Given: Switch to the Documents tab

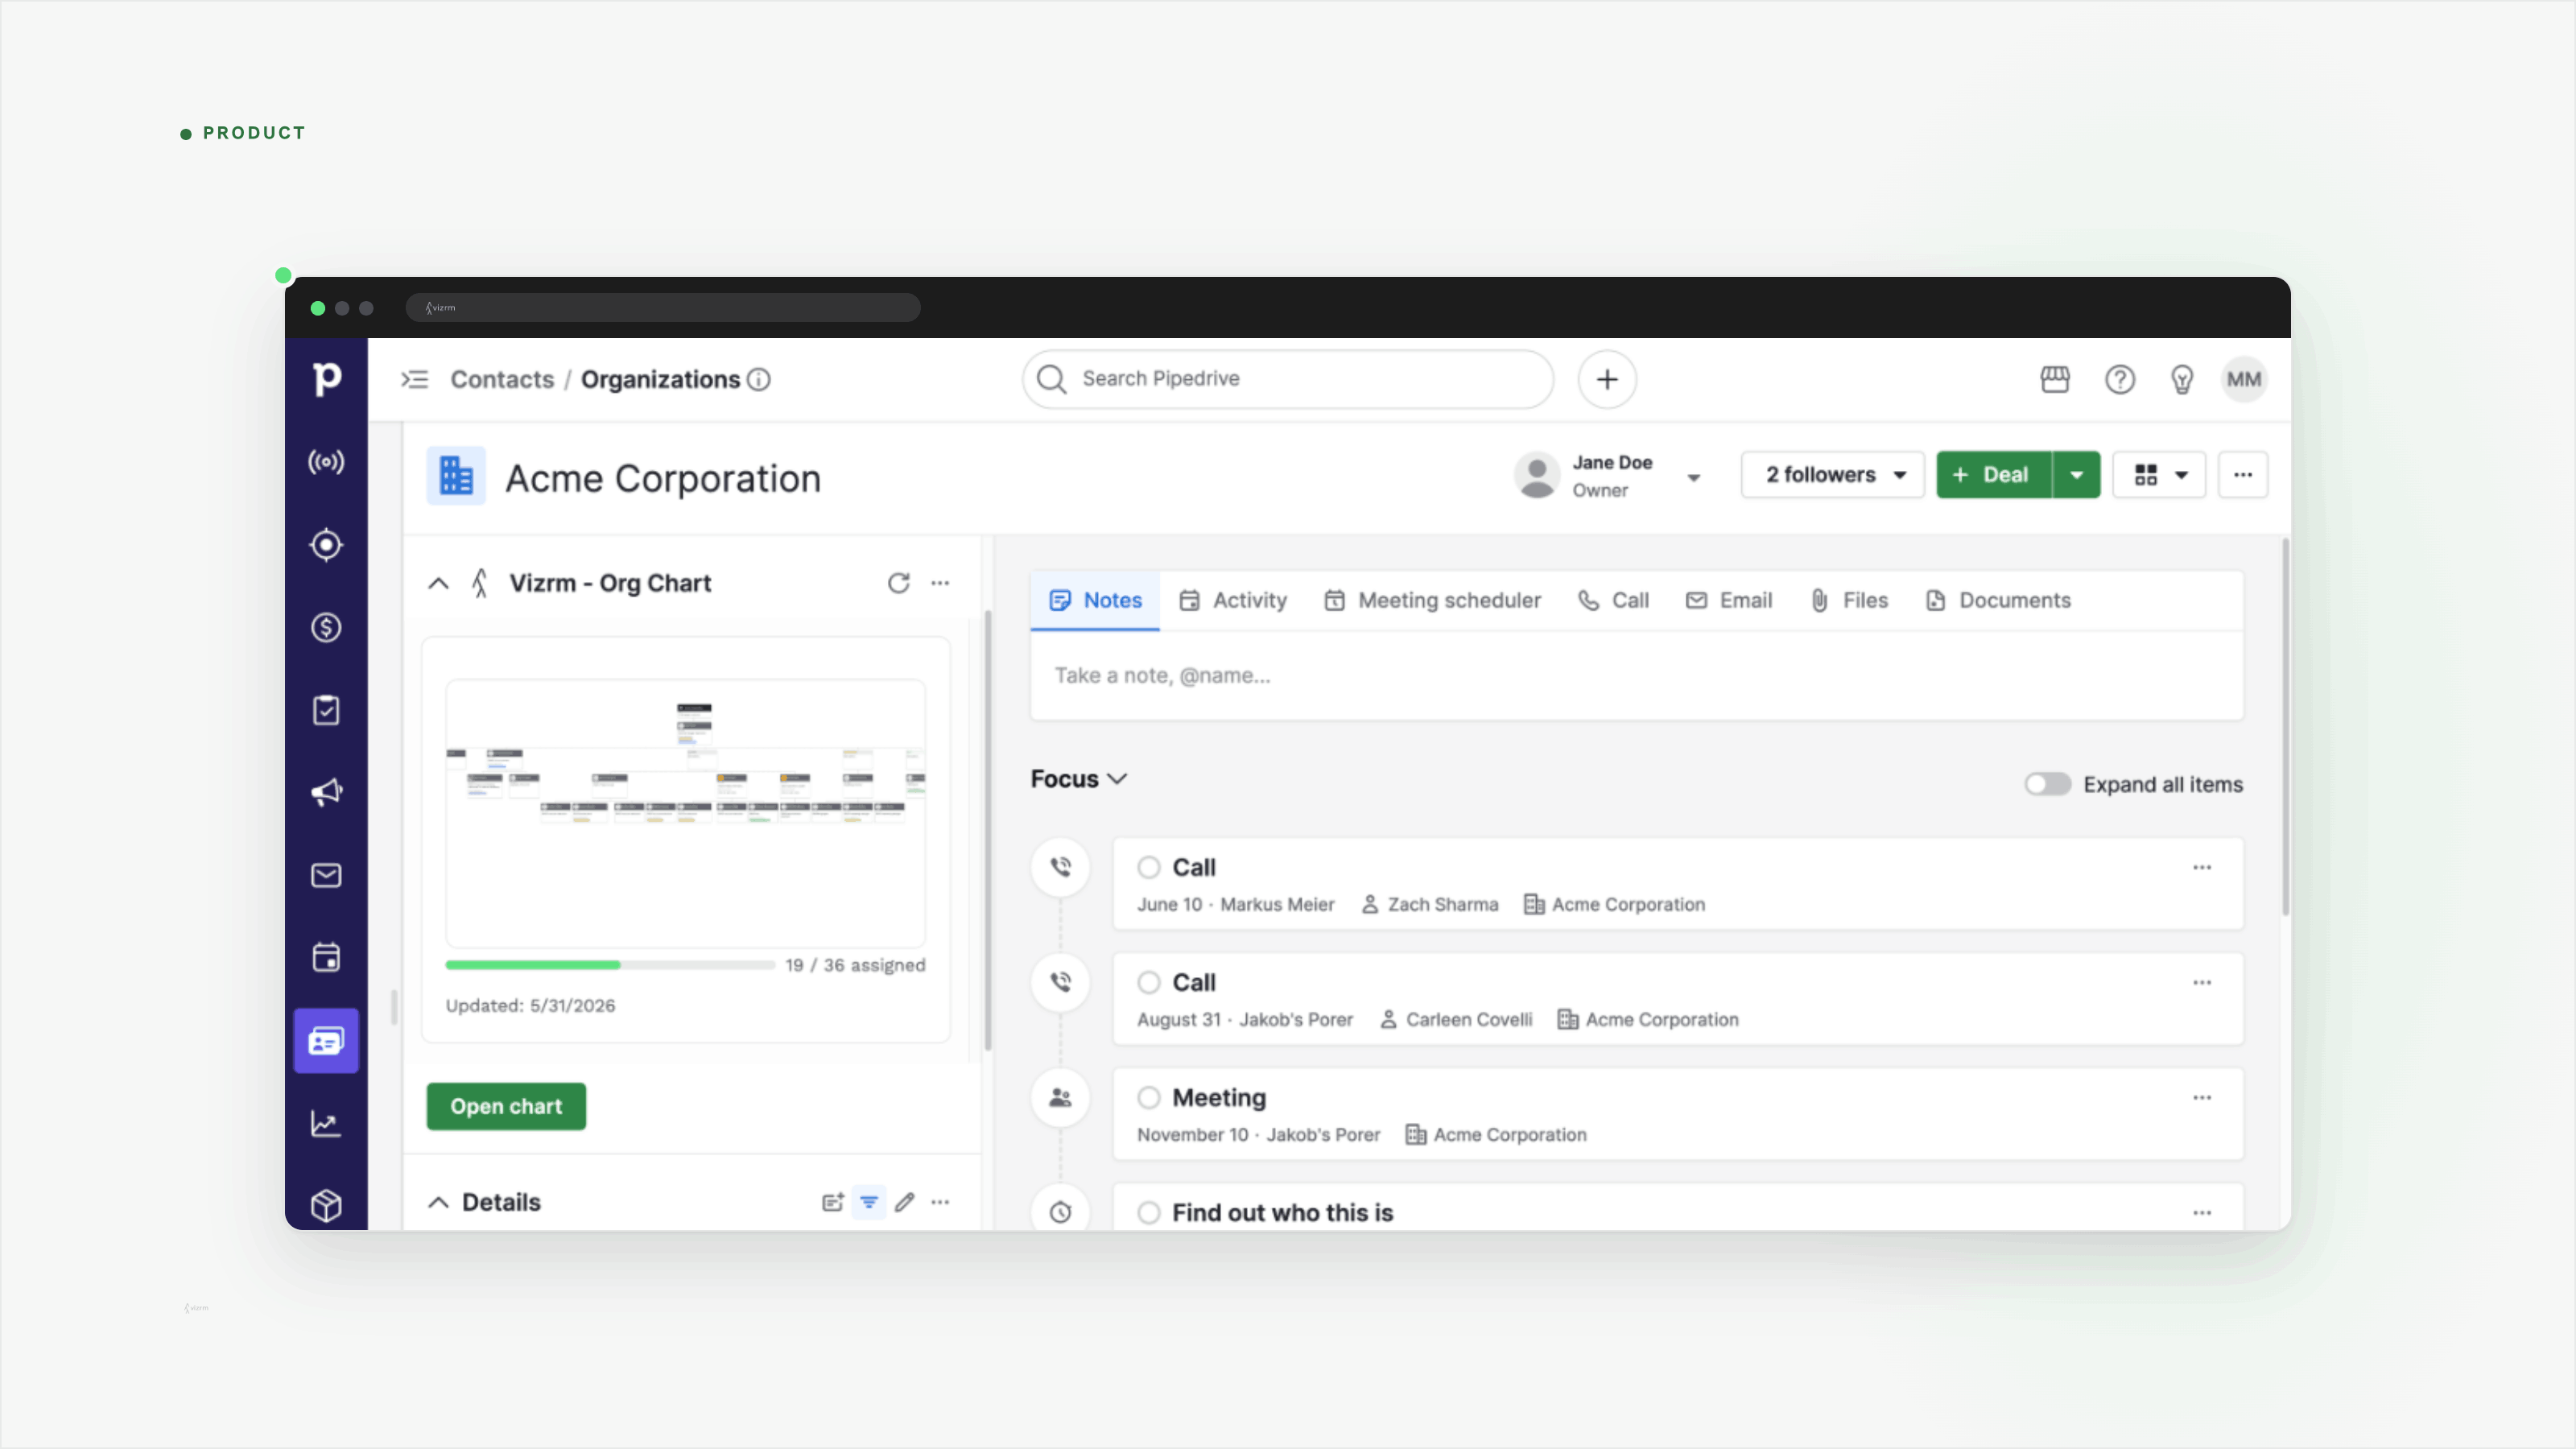Looking at the screenshot, I should [x=1998, y=601].
